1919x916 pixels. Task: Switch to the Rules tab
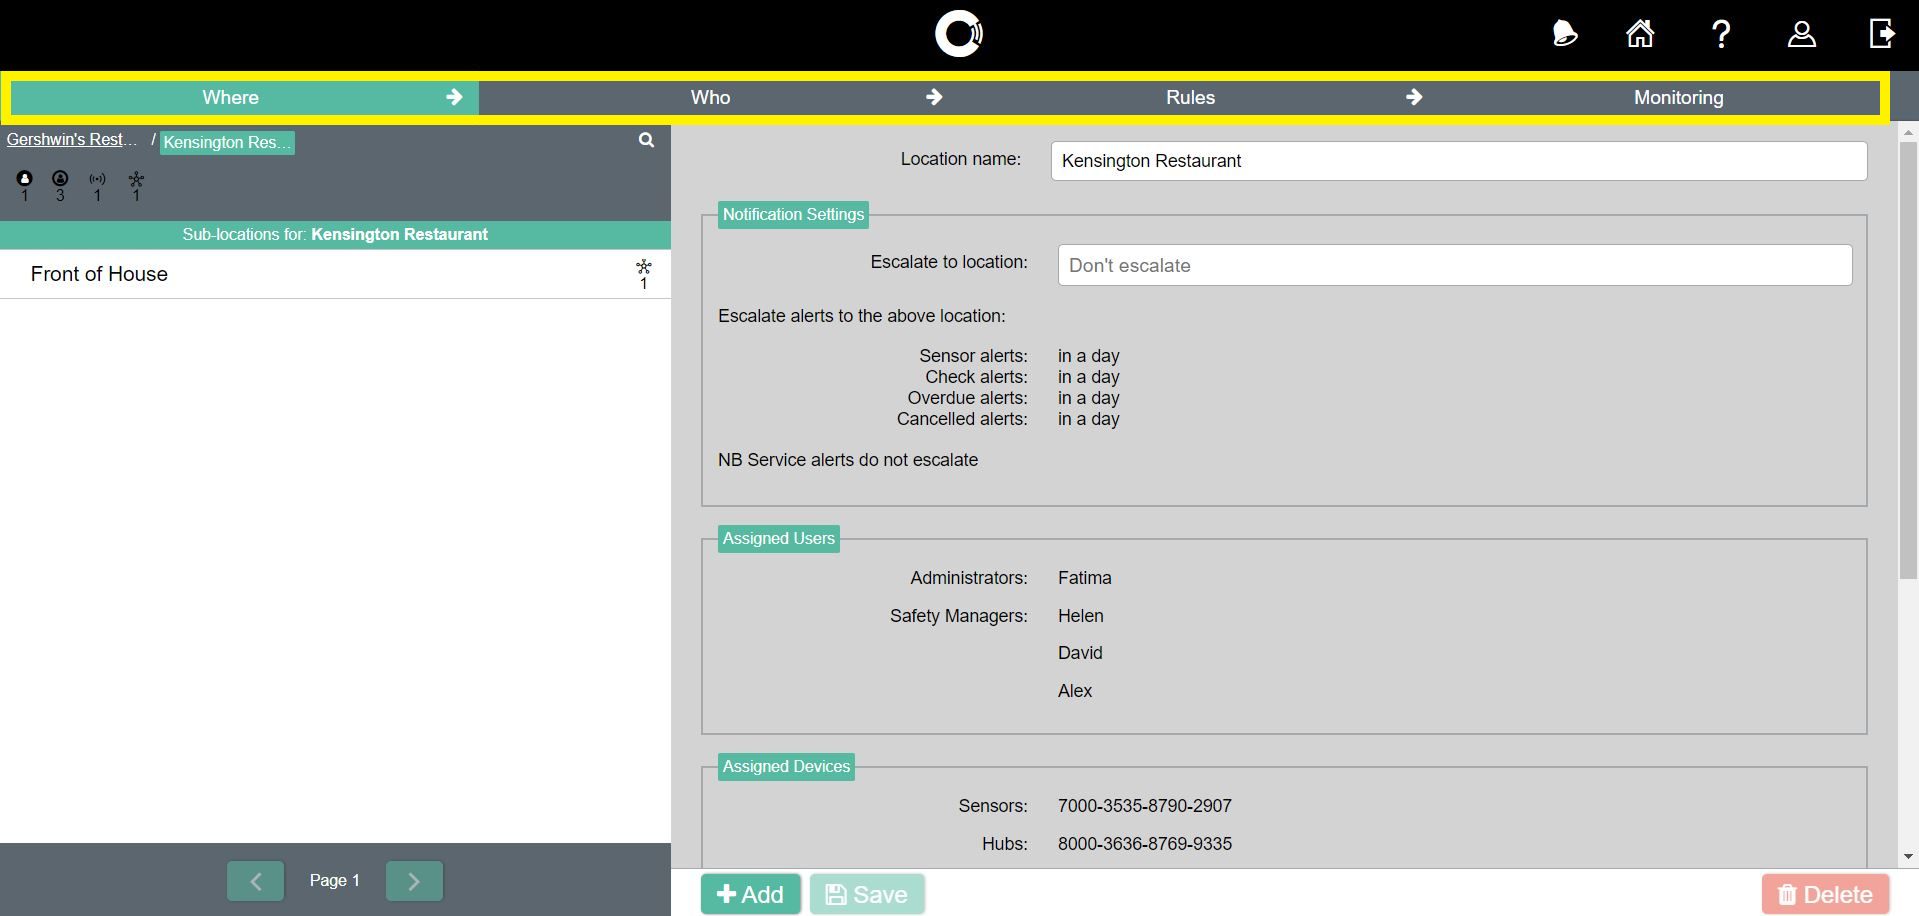click(1189, 97)
